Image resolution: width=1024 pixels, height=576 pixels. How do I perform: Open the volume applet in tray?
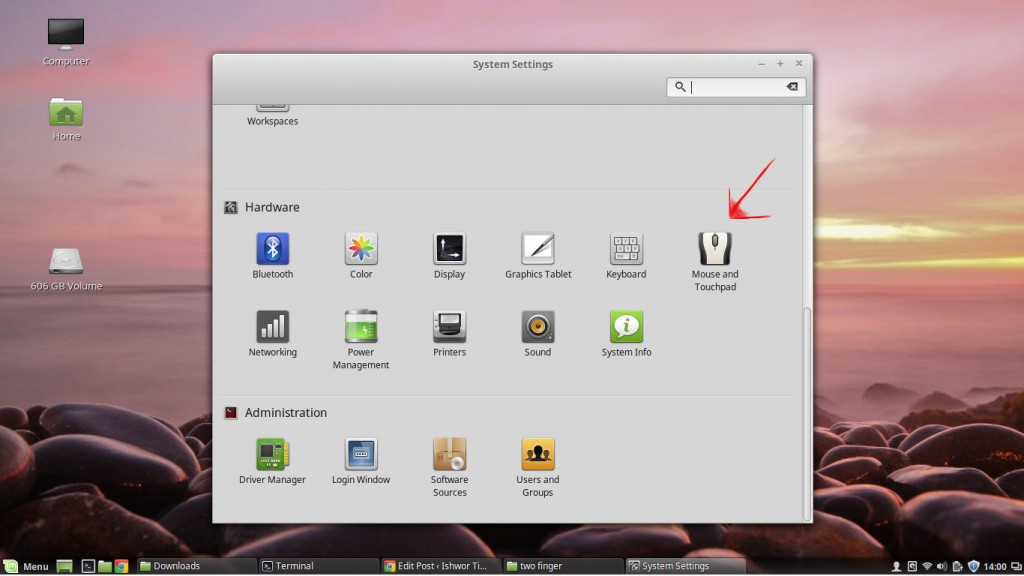942,566
